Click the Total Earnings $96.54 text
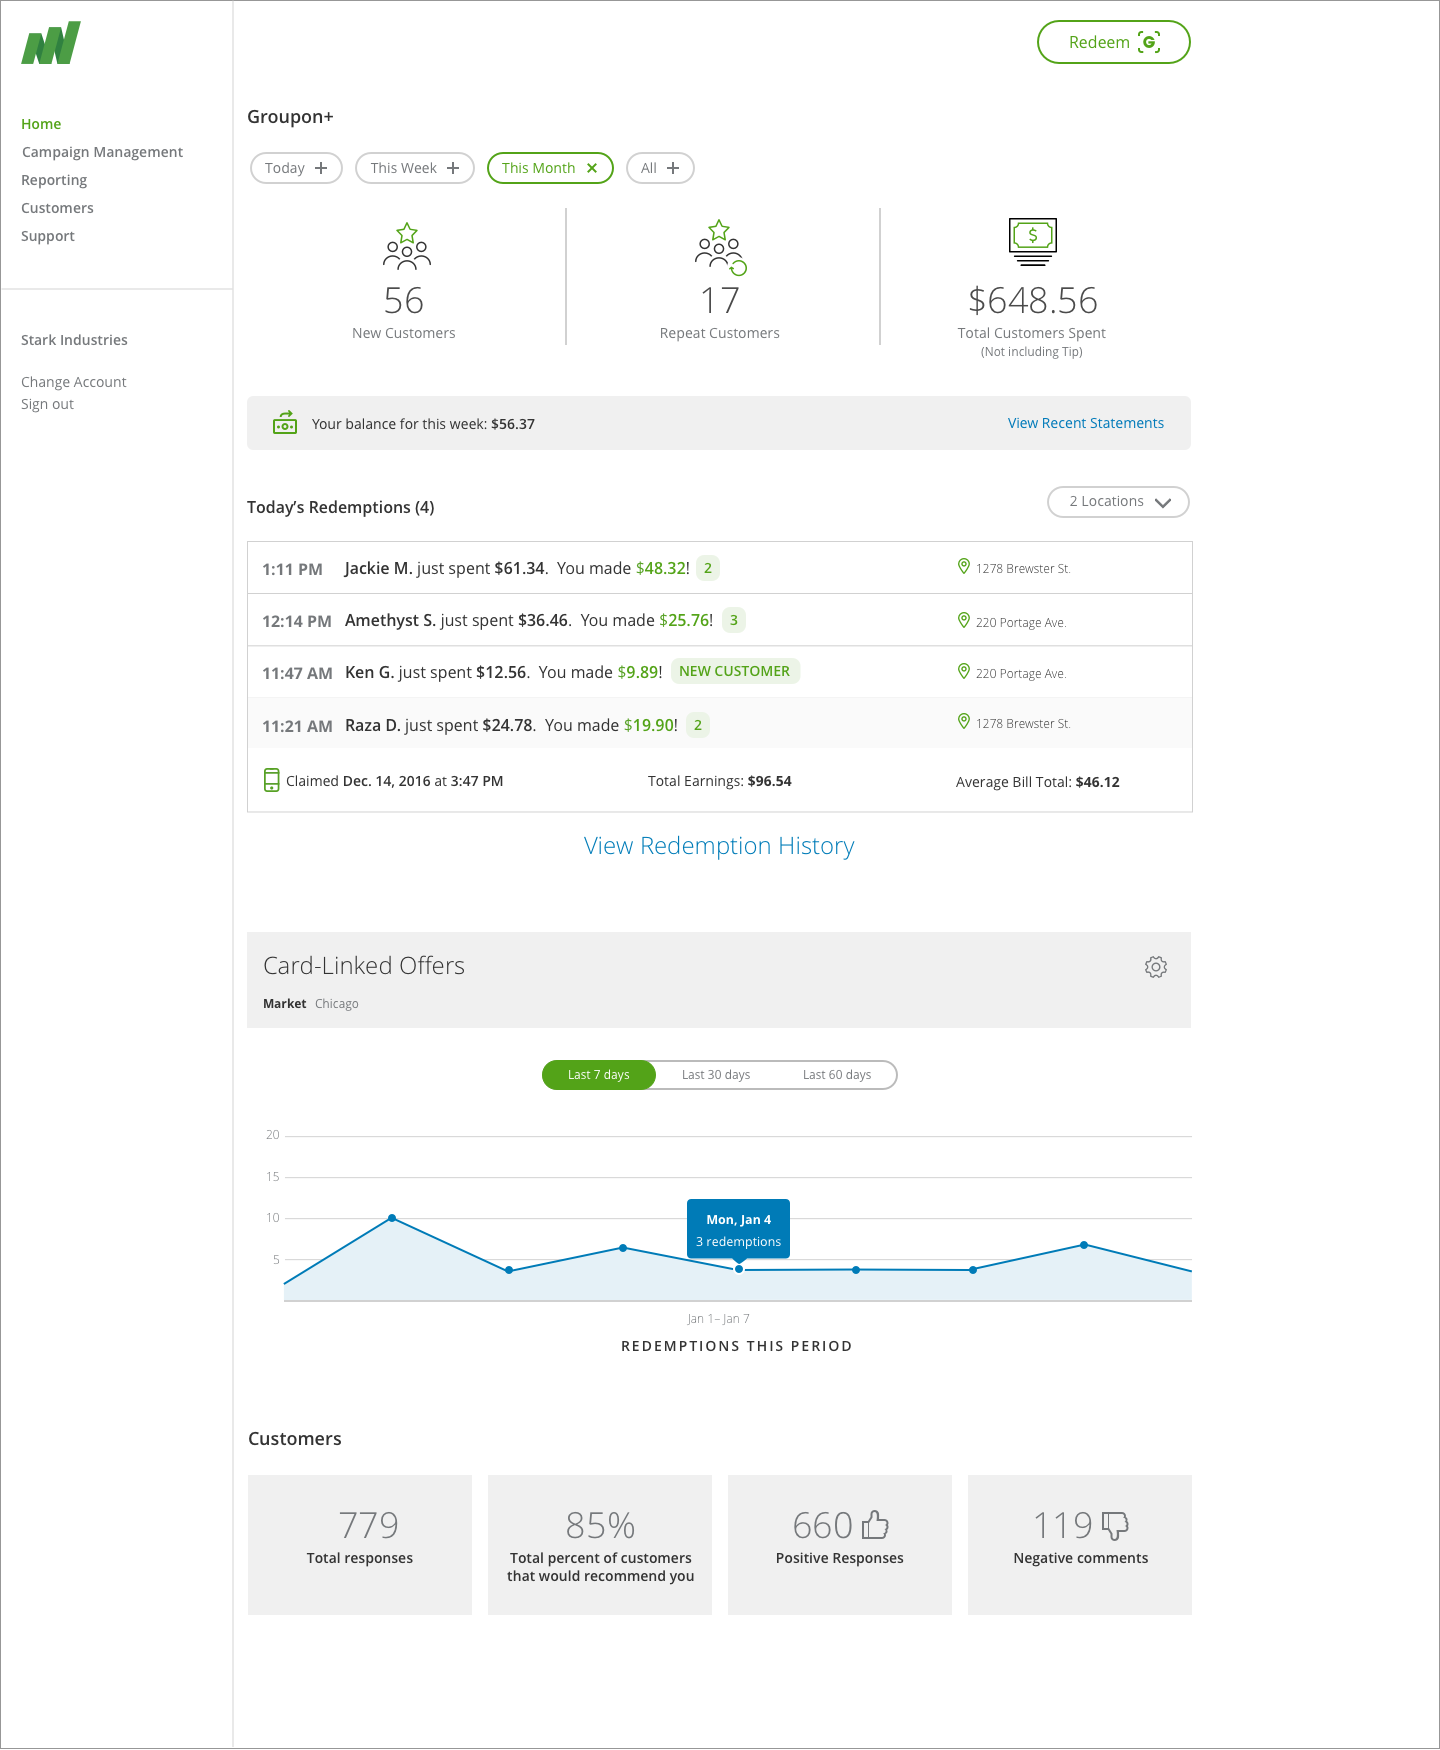The height and width of the screenshot is (1750, 1440). (720, 781)
